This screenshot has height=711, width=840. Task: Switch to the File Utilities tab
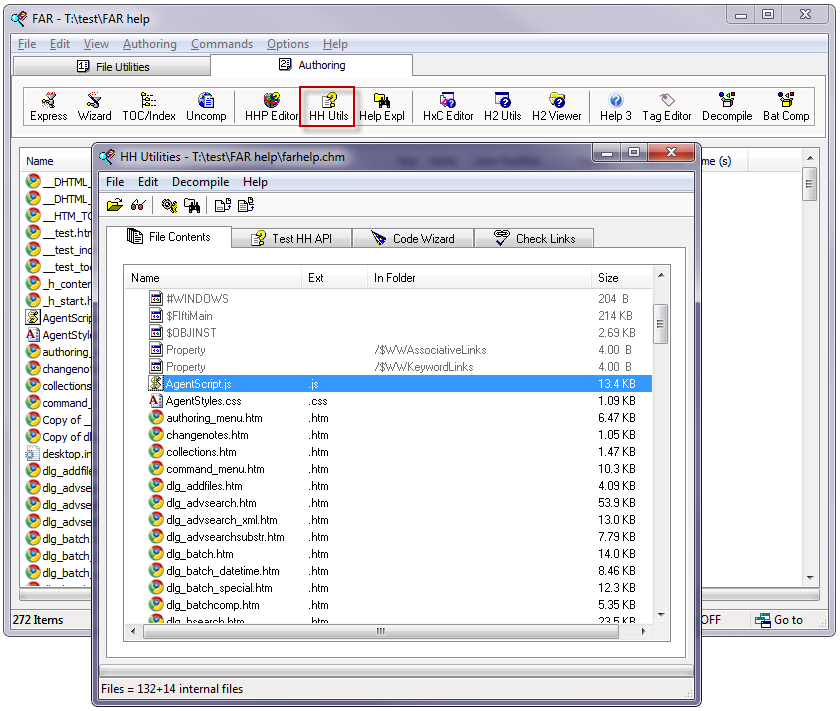point(112,67)
